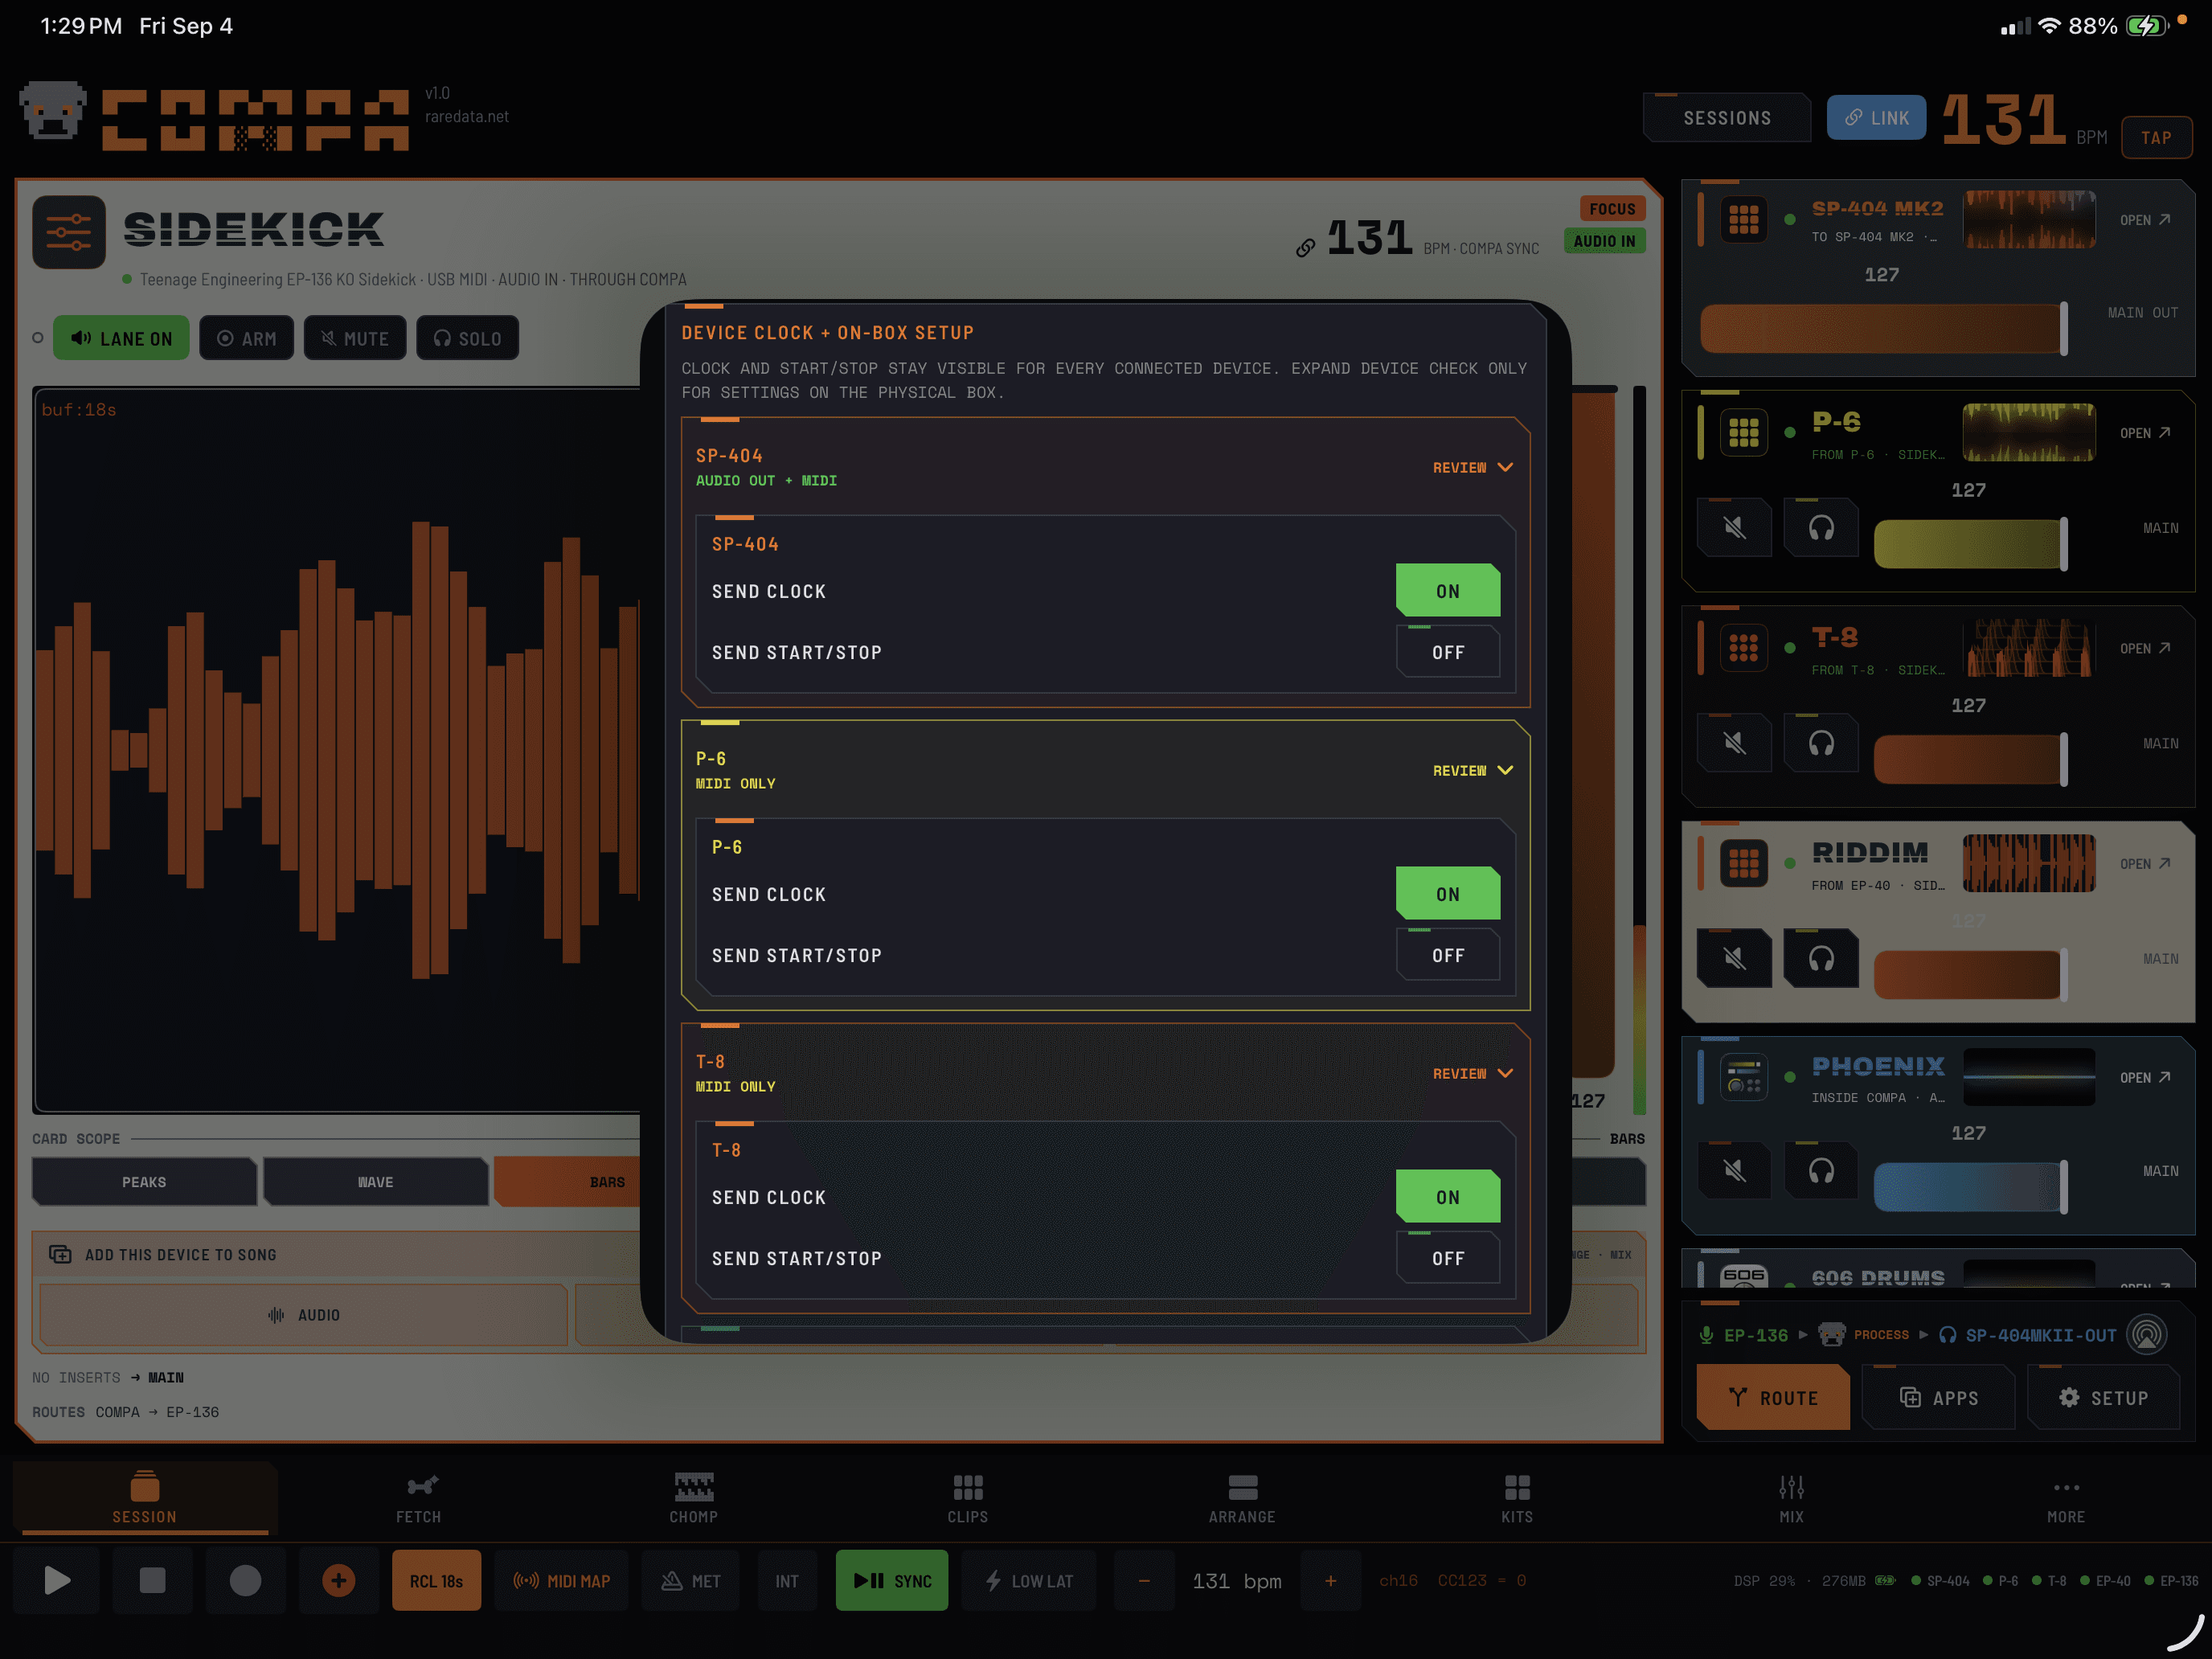
Task: Open the T-8 device card
Action: [x=2144, y=648]
